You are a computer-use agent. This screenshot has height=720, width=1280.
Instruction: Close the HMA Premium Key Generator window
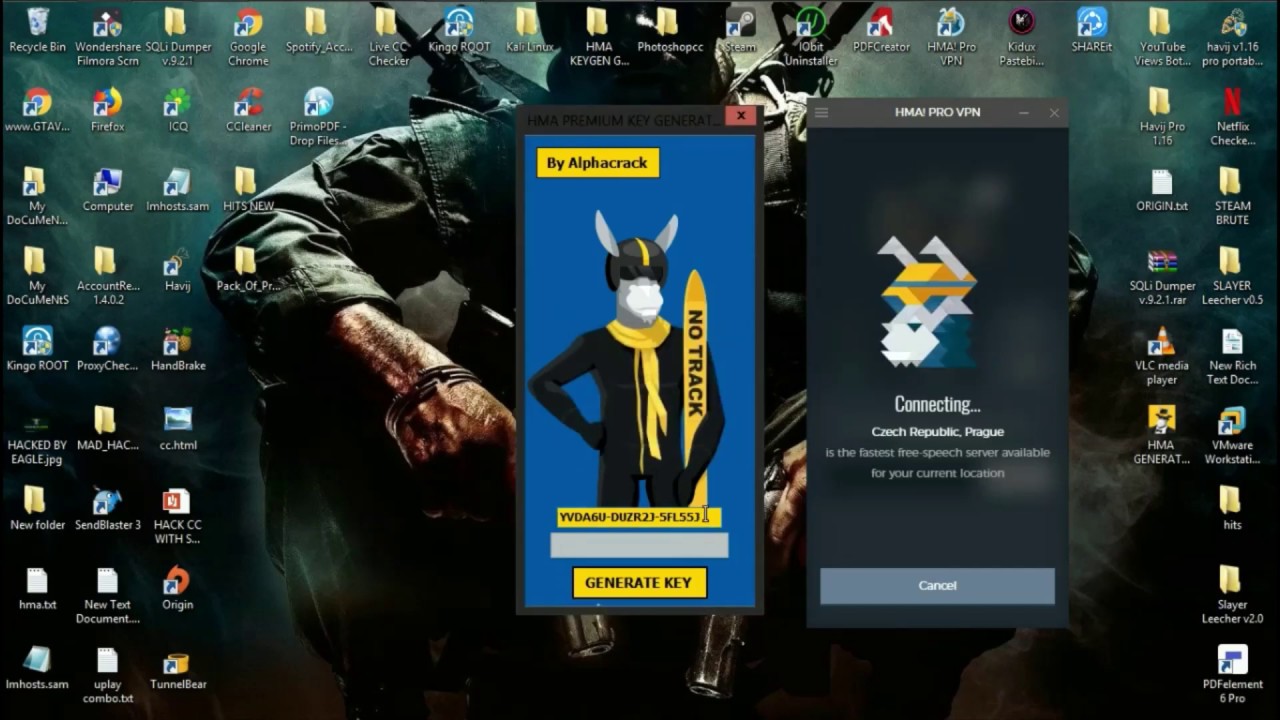(x=741, y=116)
